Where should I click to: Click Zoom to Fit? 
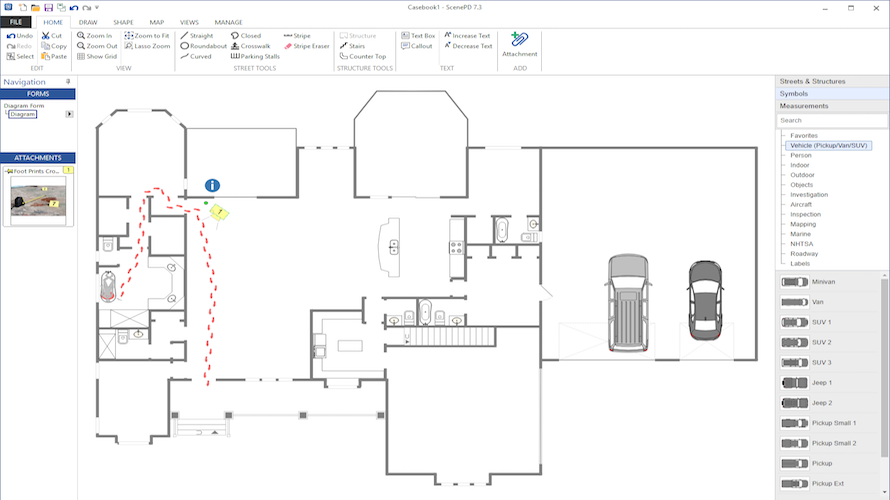tap(147, 36)
